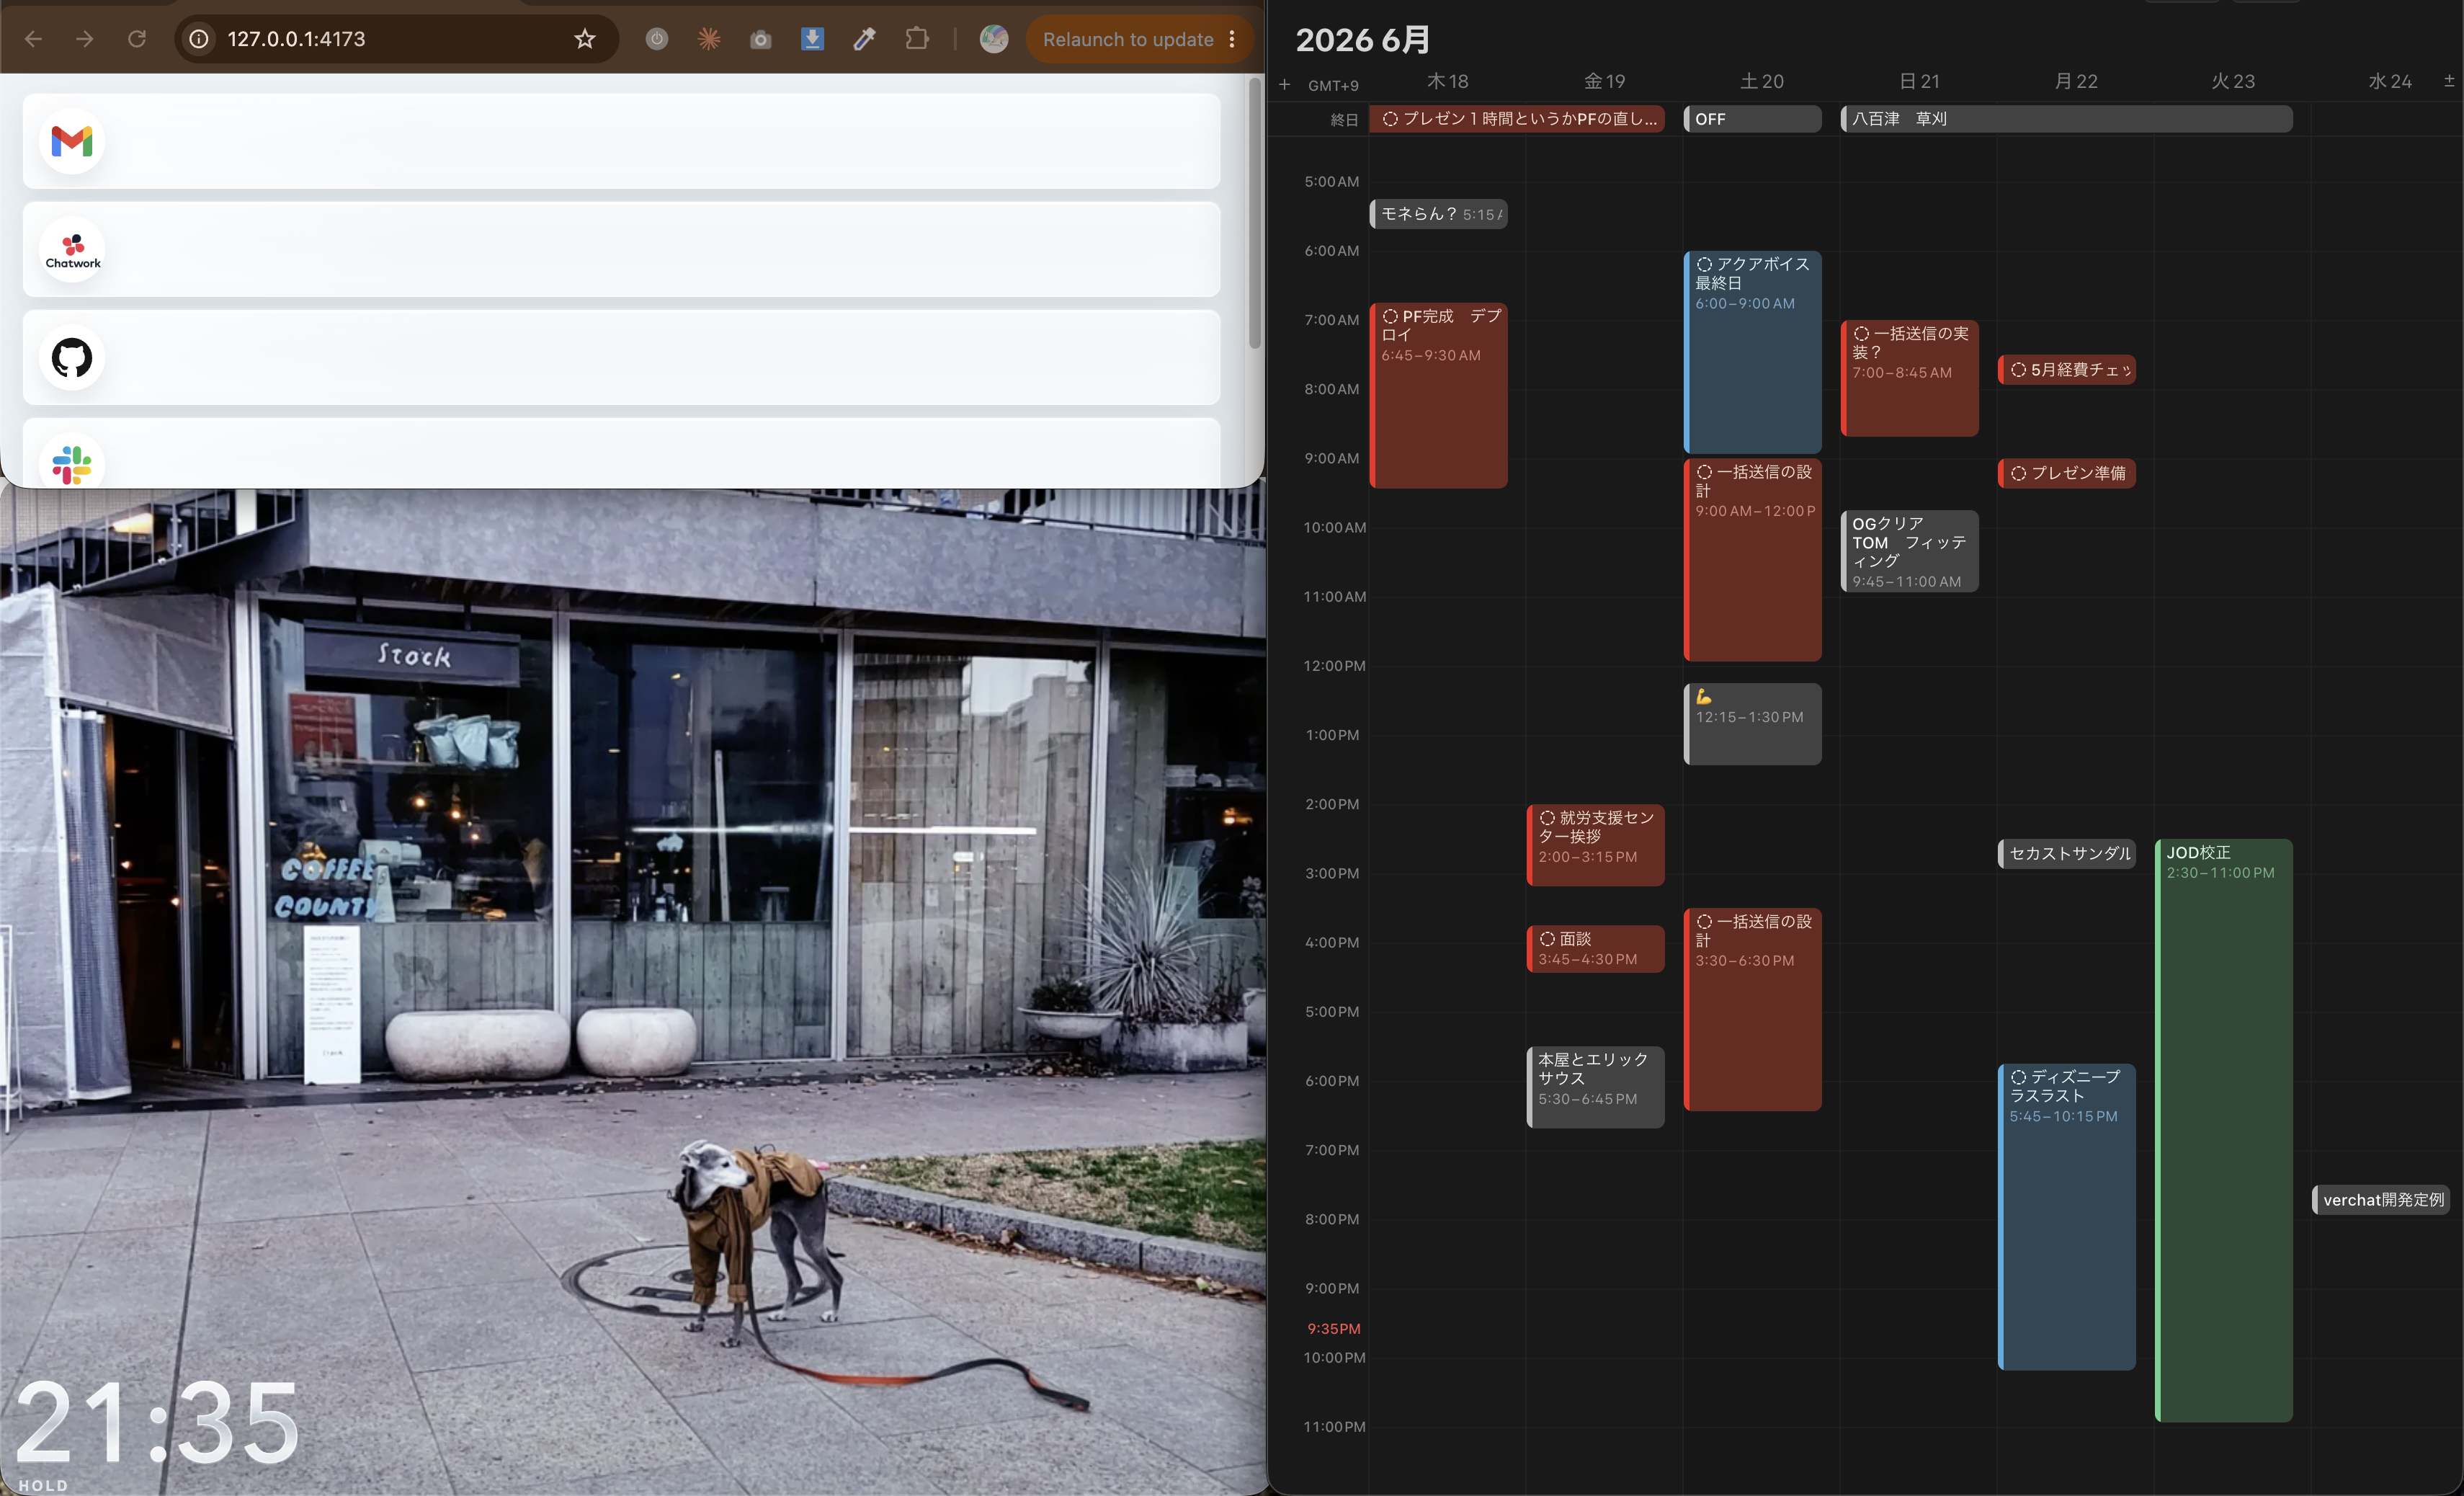Open the OFF all-day event

click(x=1752, y=119)
